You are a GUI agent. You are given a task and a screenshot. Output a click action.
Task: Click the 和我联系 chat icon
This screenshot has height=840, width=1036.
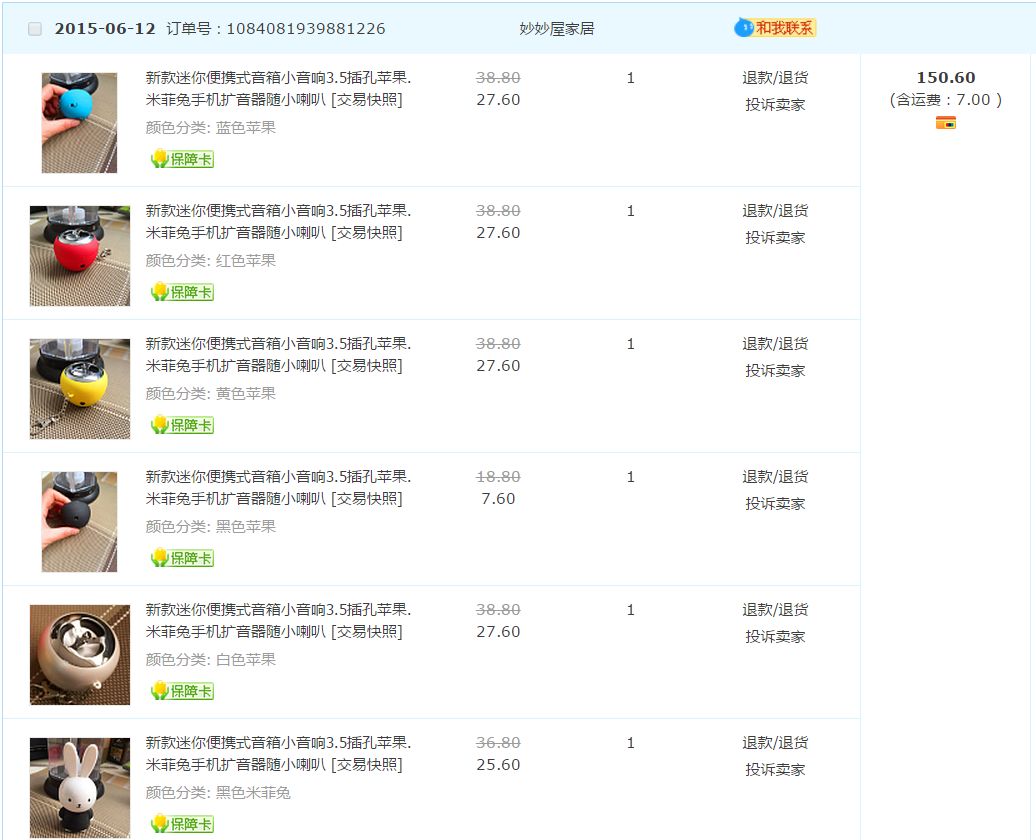coord(775,28)
